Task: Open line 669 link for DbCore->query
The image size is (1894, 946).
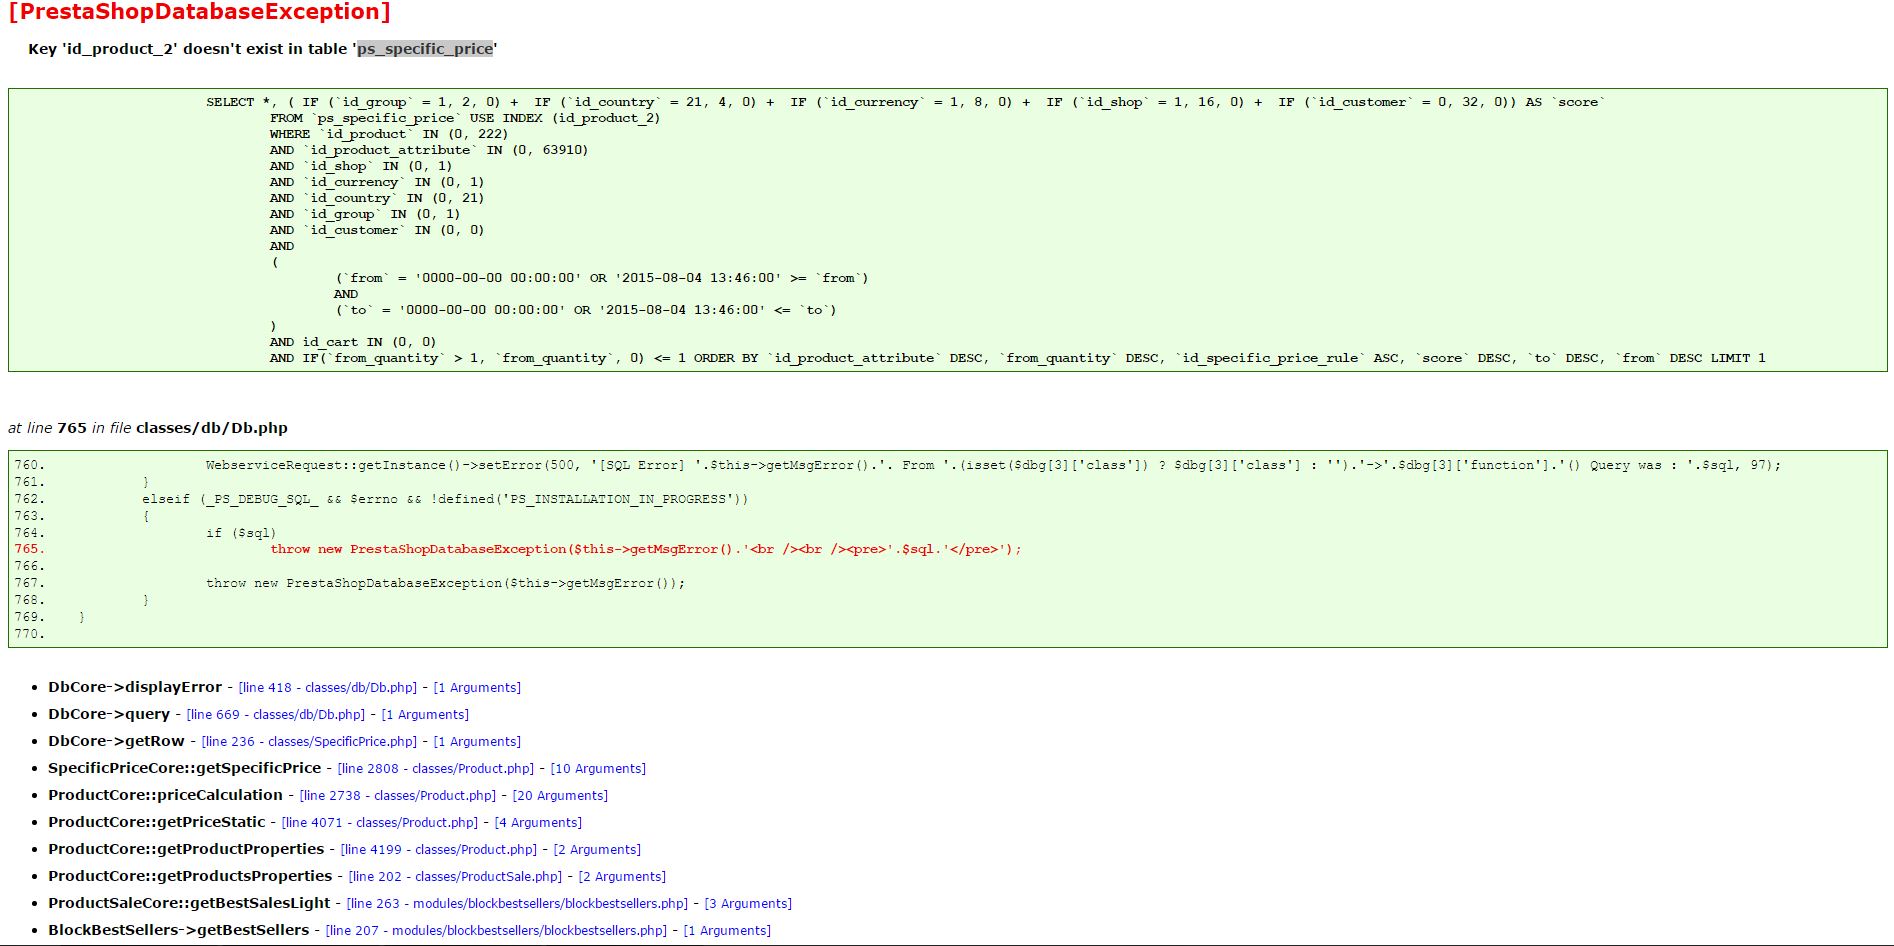Action: pos(273,714)
